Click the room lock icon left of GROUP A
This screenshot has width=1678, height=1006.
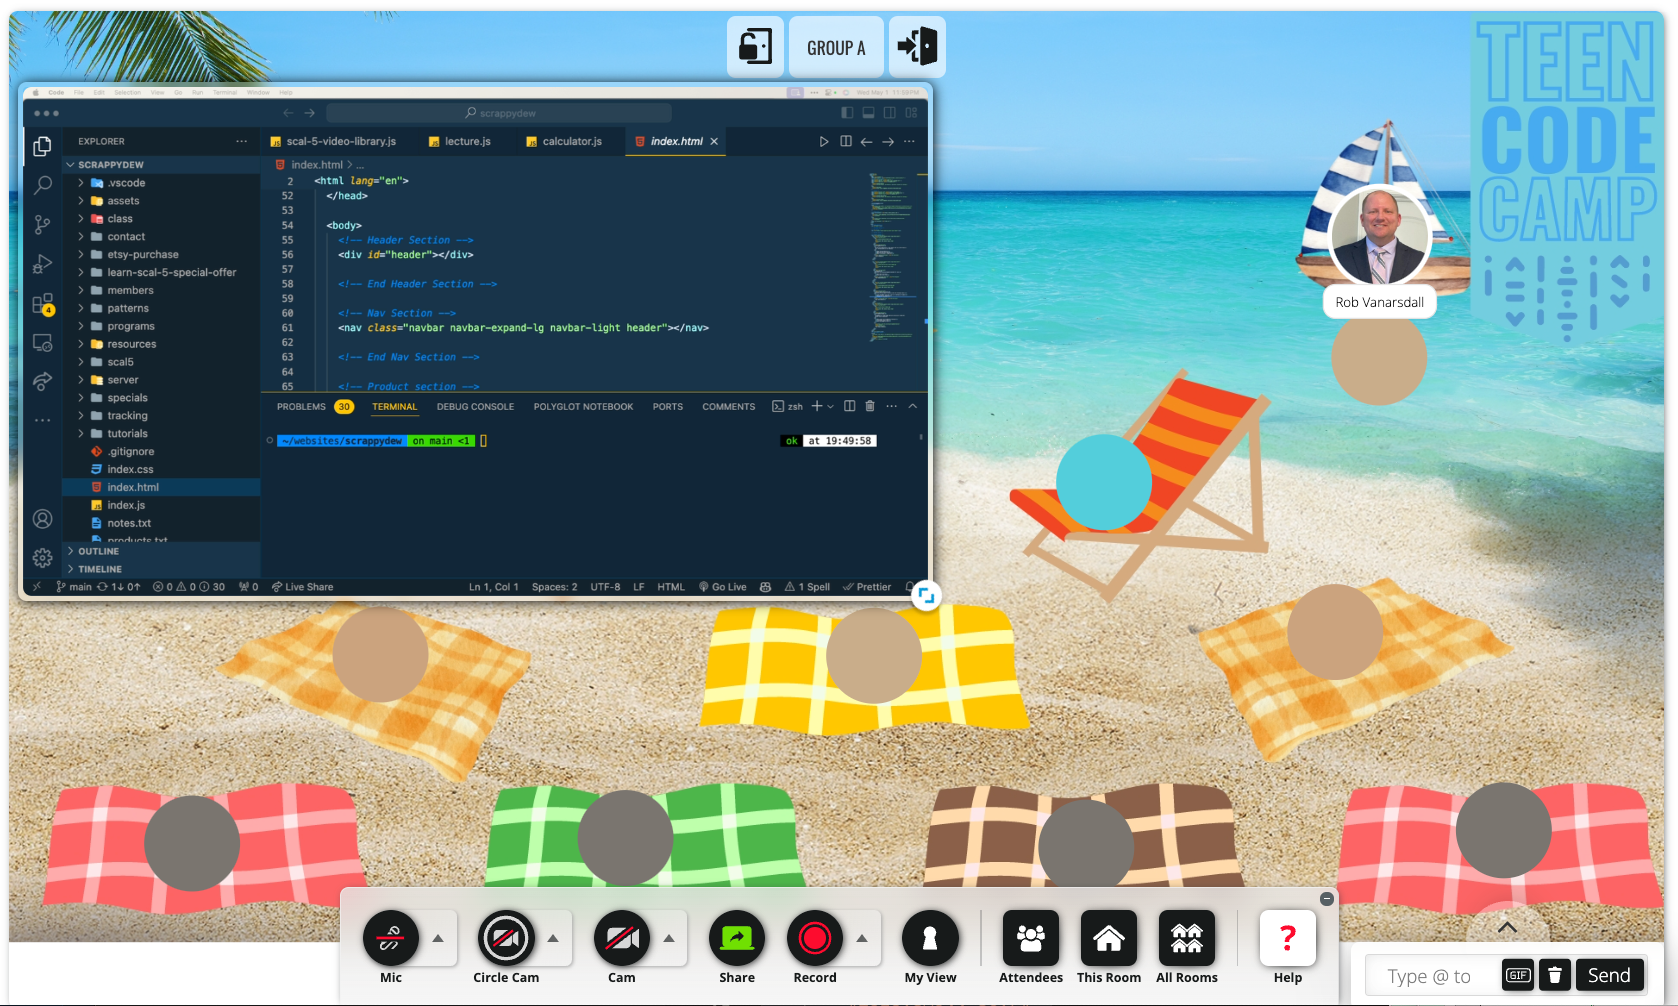(755, 47)
